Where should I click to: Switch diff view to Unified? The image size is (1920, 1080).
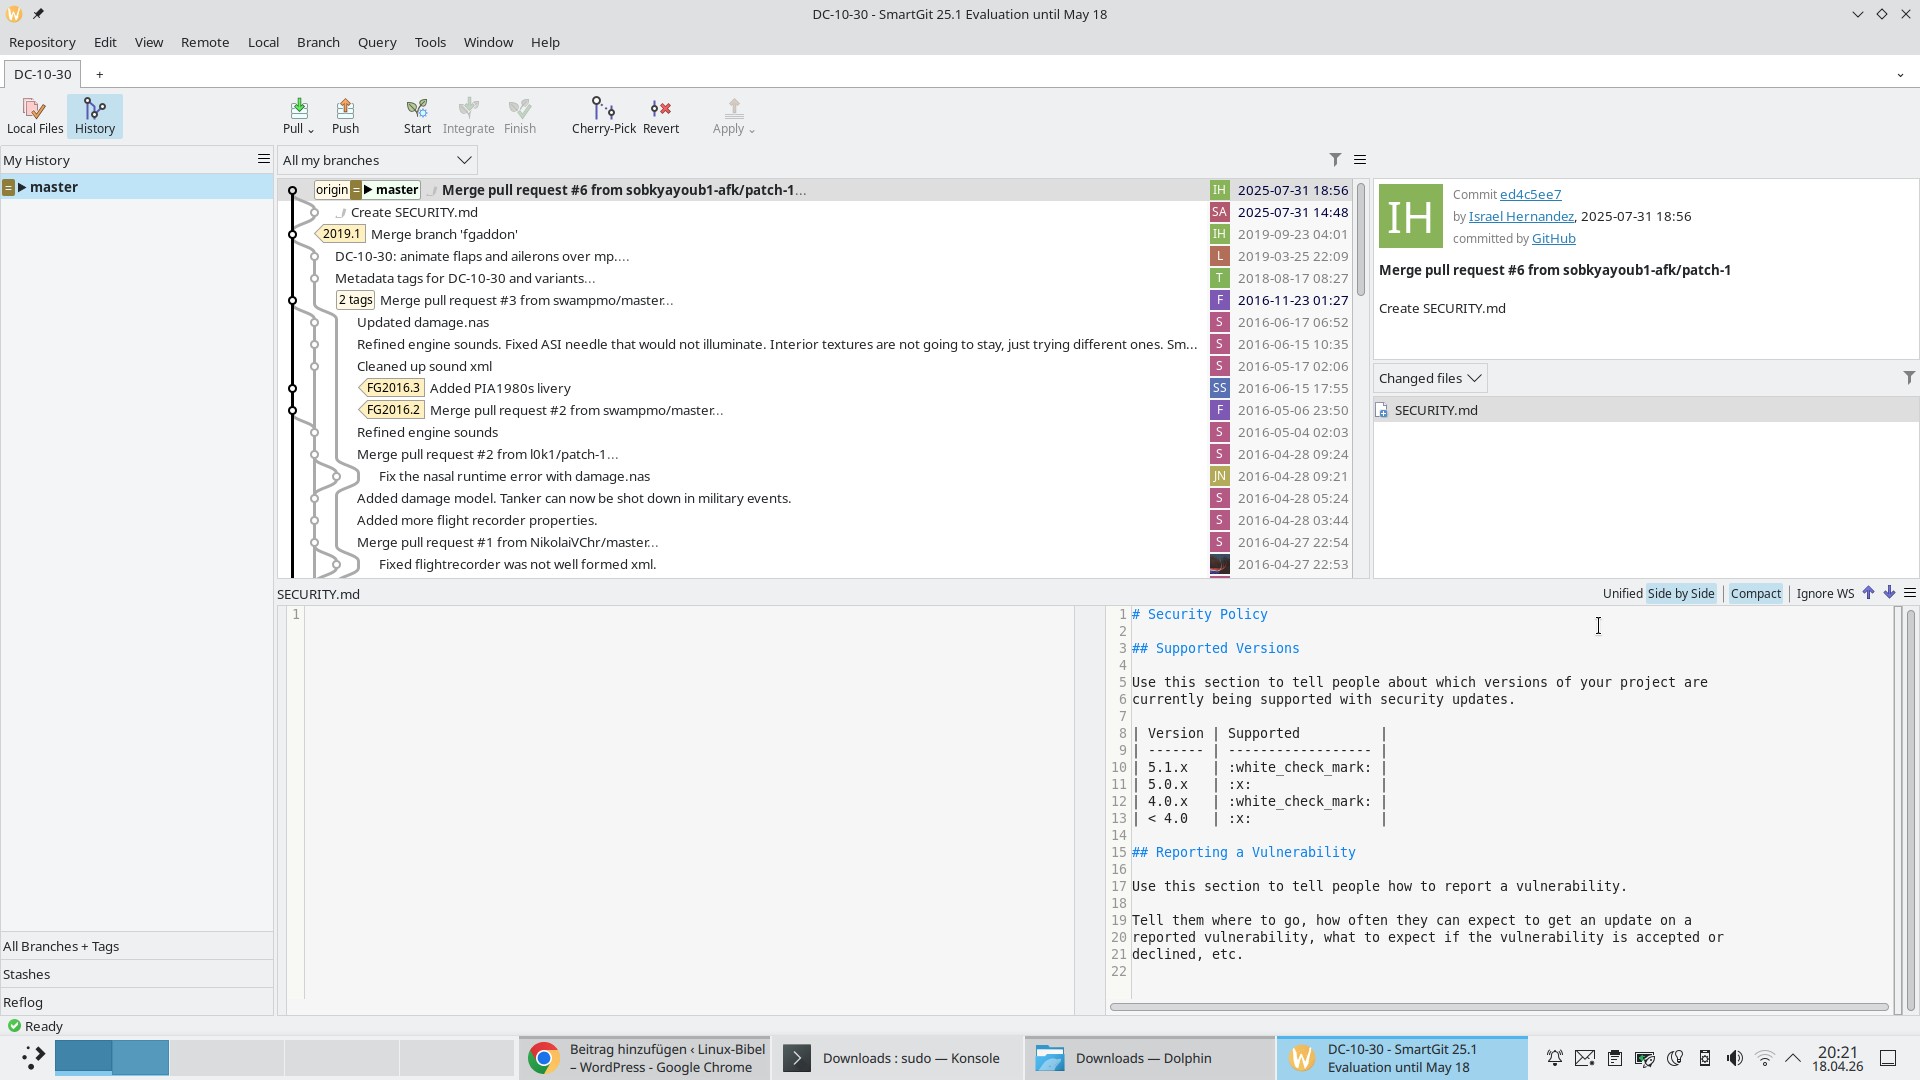[1622, 594]
